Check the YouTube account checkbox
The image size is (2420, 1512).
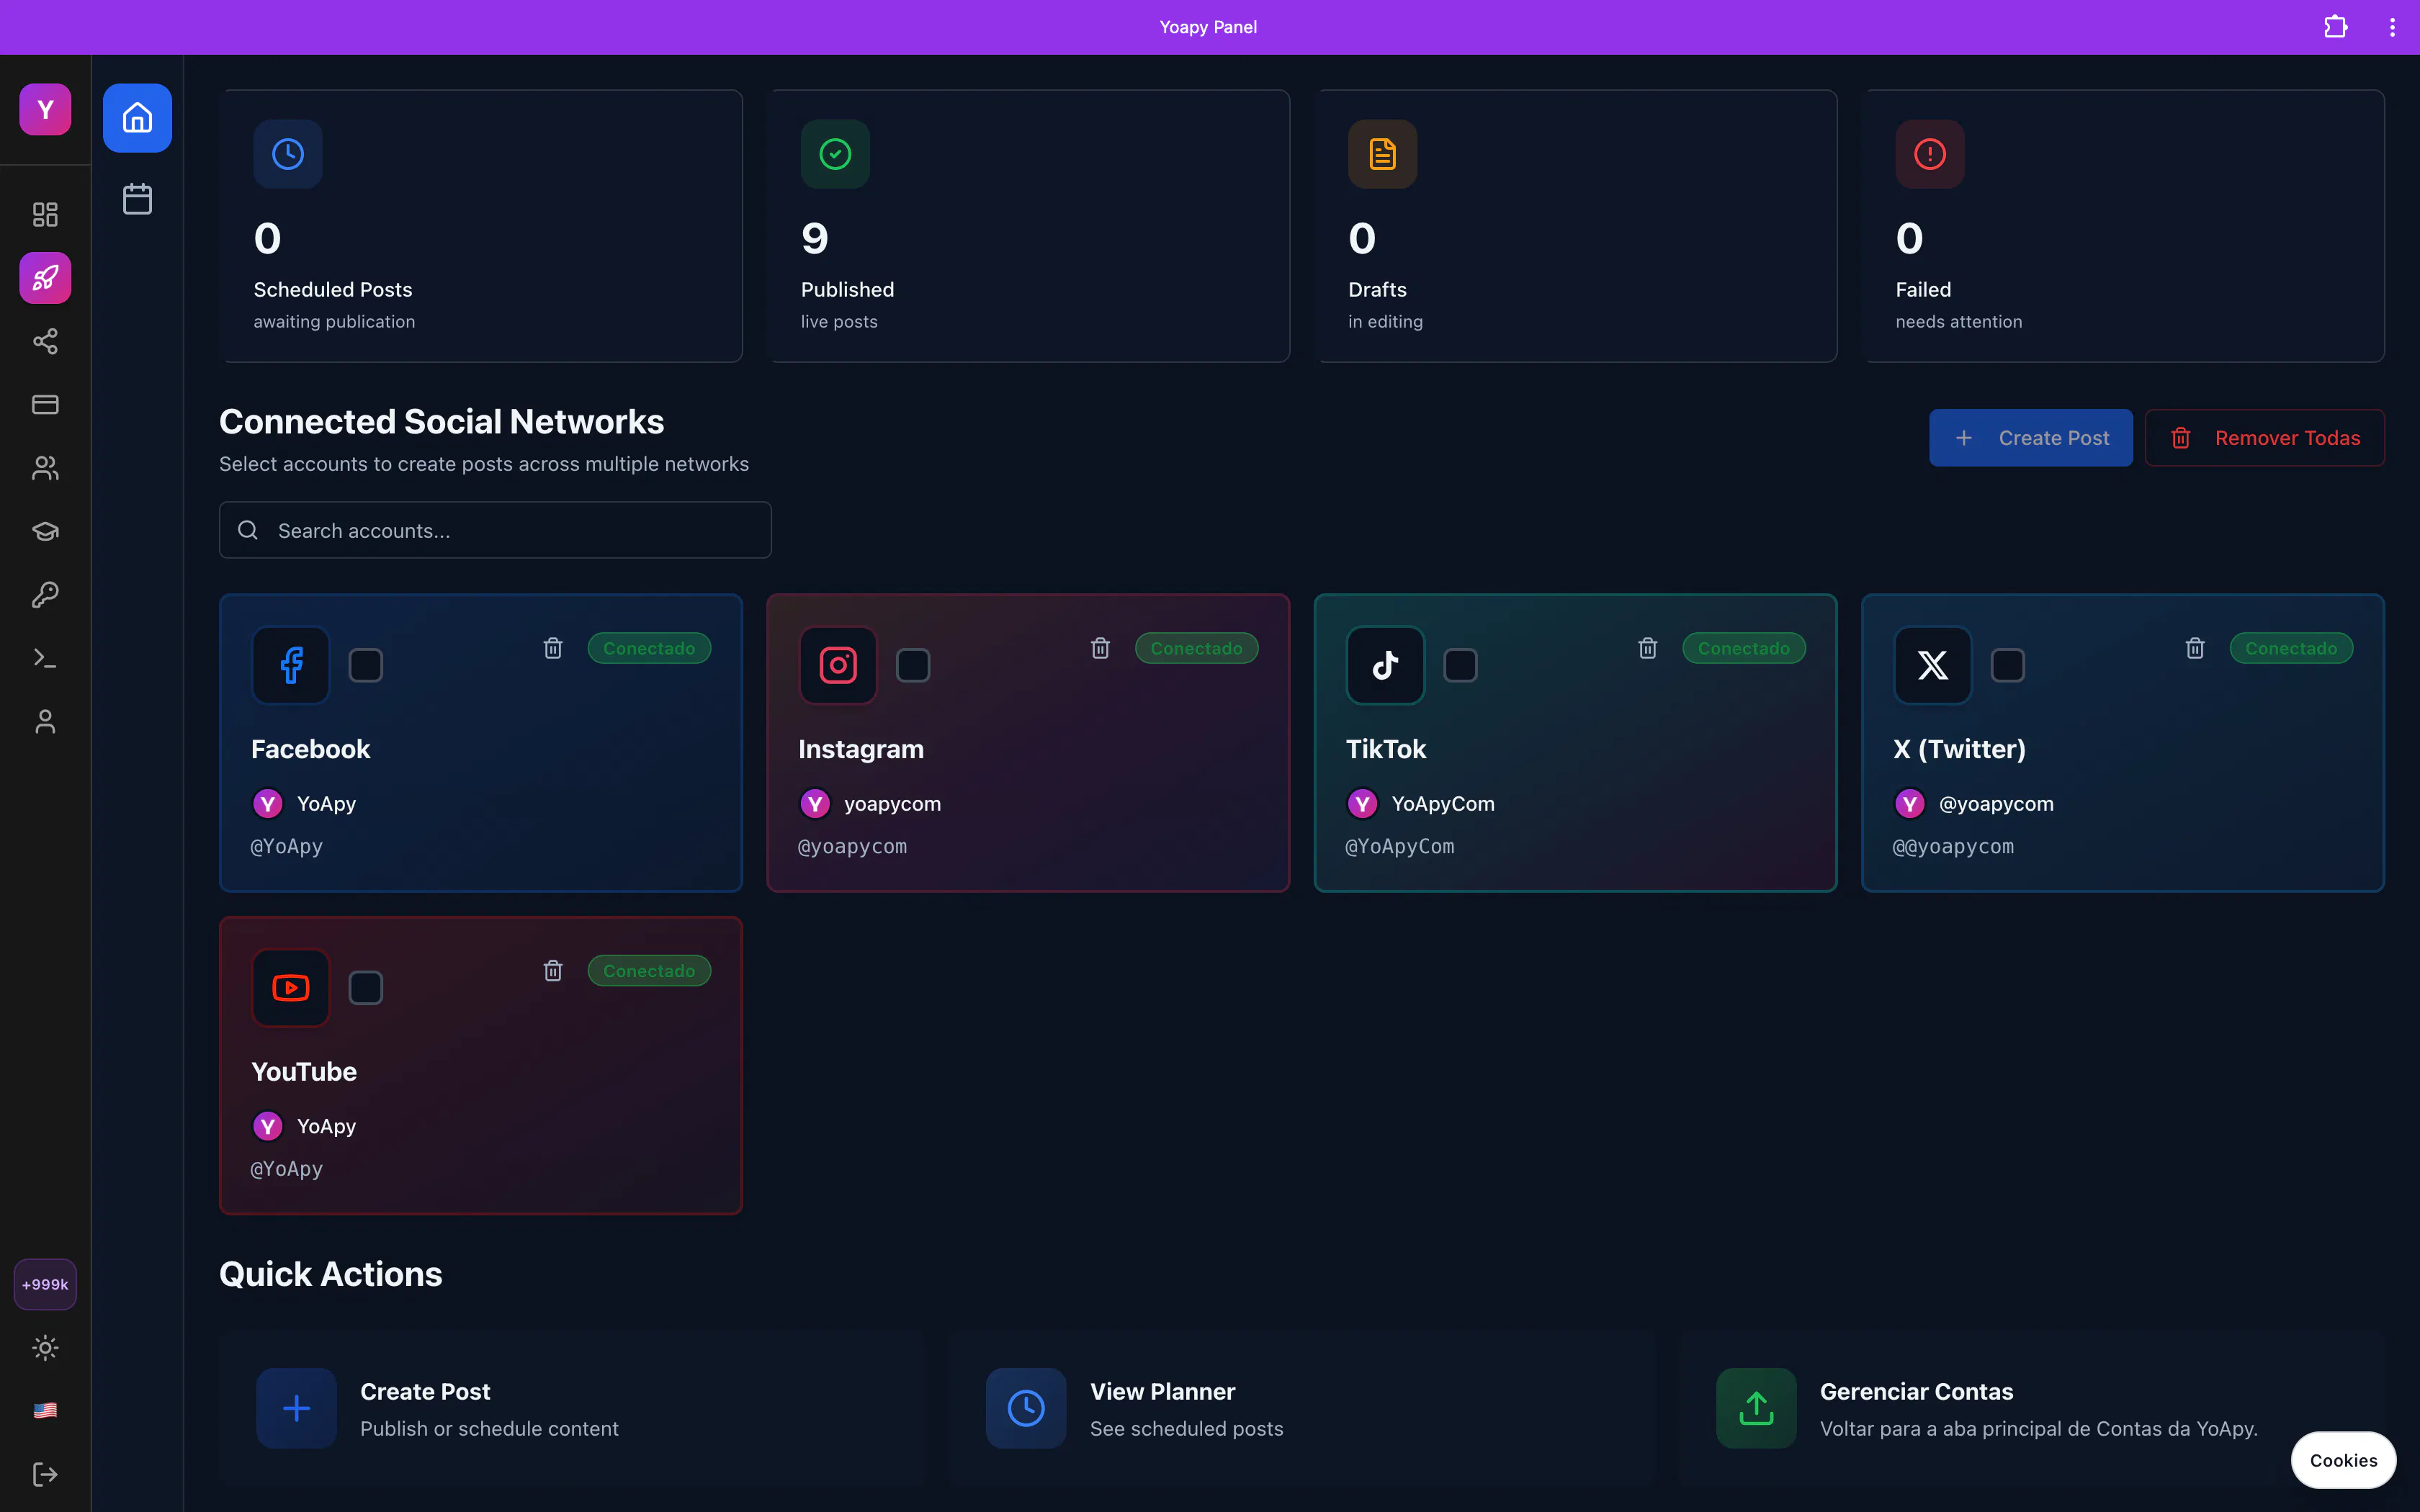(x=366, y=988)
